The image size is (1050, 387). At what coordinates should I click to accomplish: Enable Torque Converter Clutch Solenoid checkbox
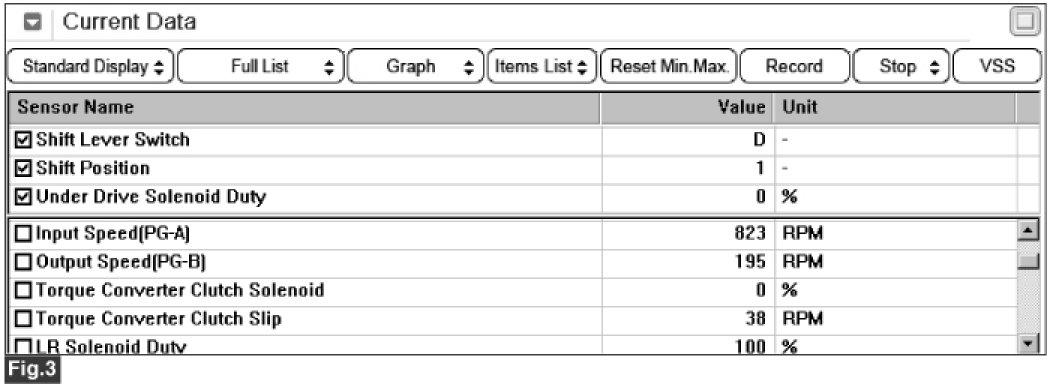(x=23, y=291)
